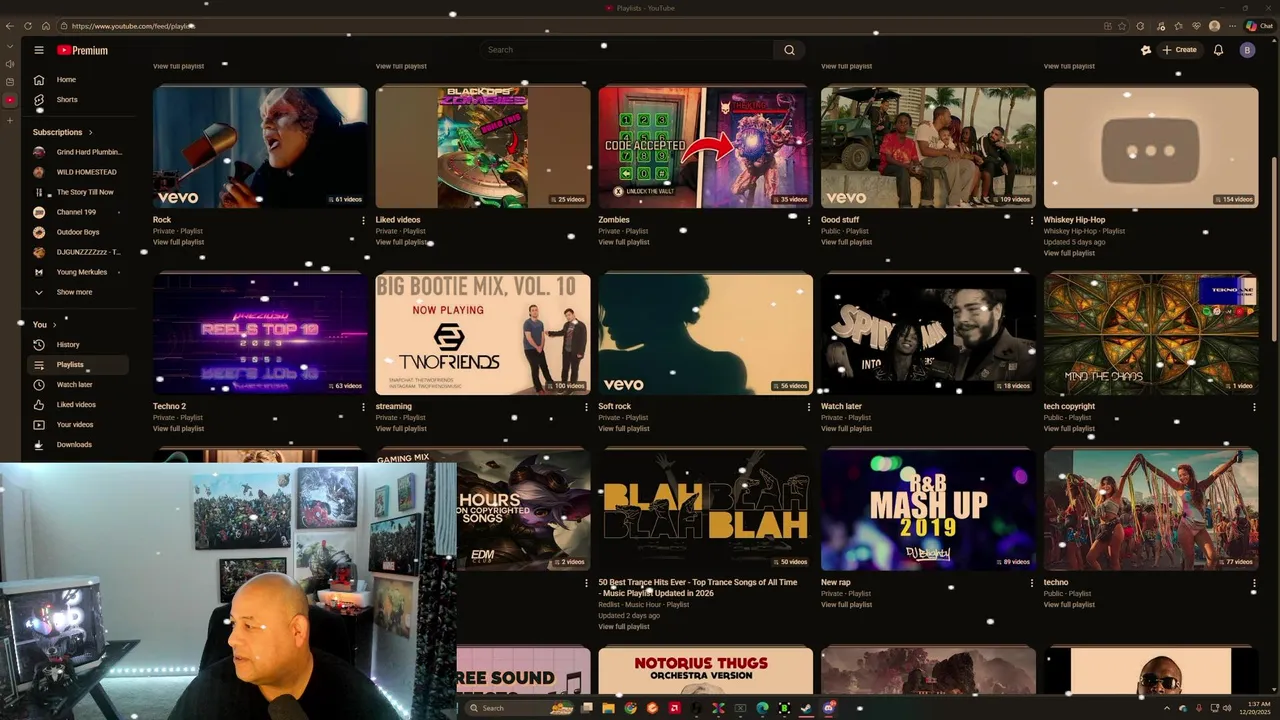Open Grind Hard Plumbing channel subscription
This screenshot has height=720, width=1280.
pyautogui.click(x=78, y=152)
